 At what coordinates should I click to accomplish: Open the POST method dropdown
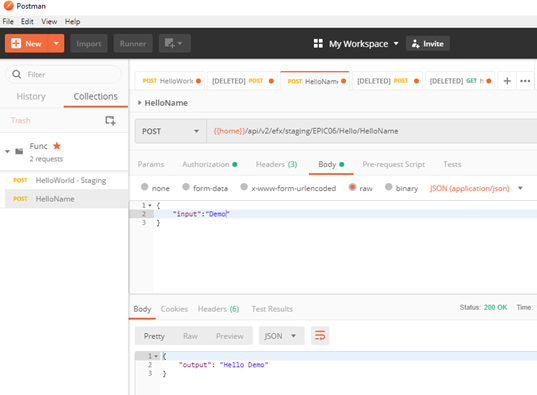[x=171, y=131]
